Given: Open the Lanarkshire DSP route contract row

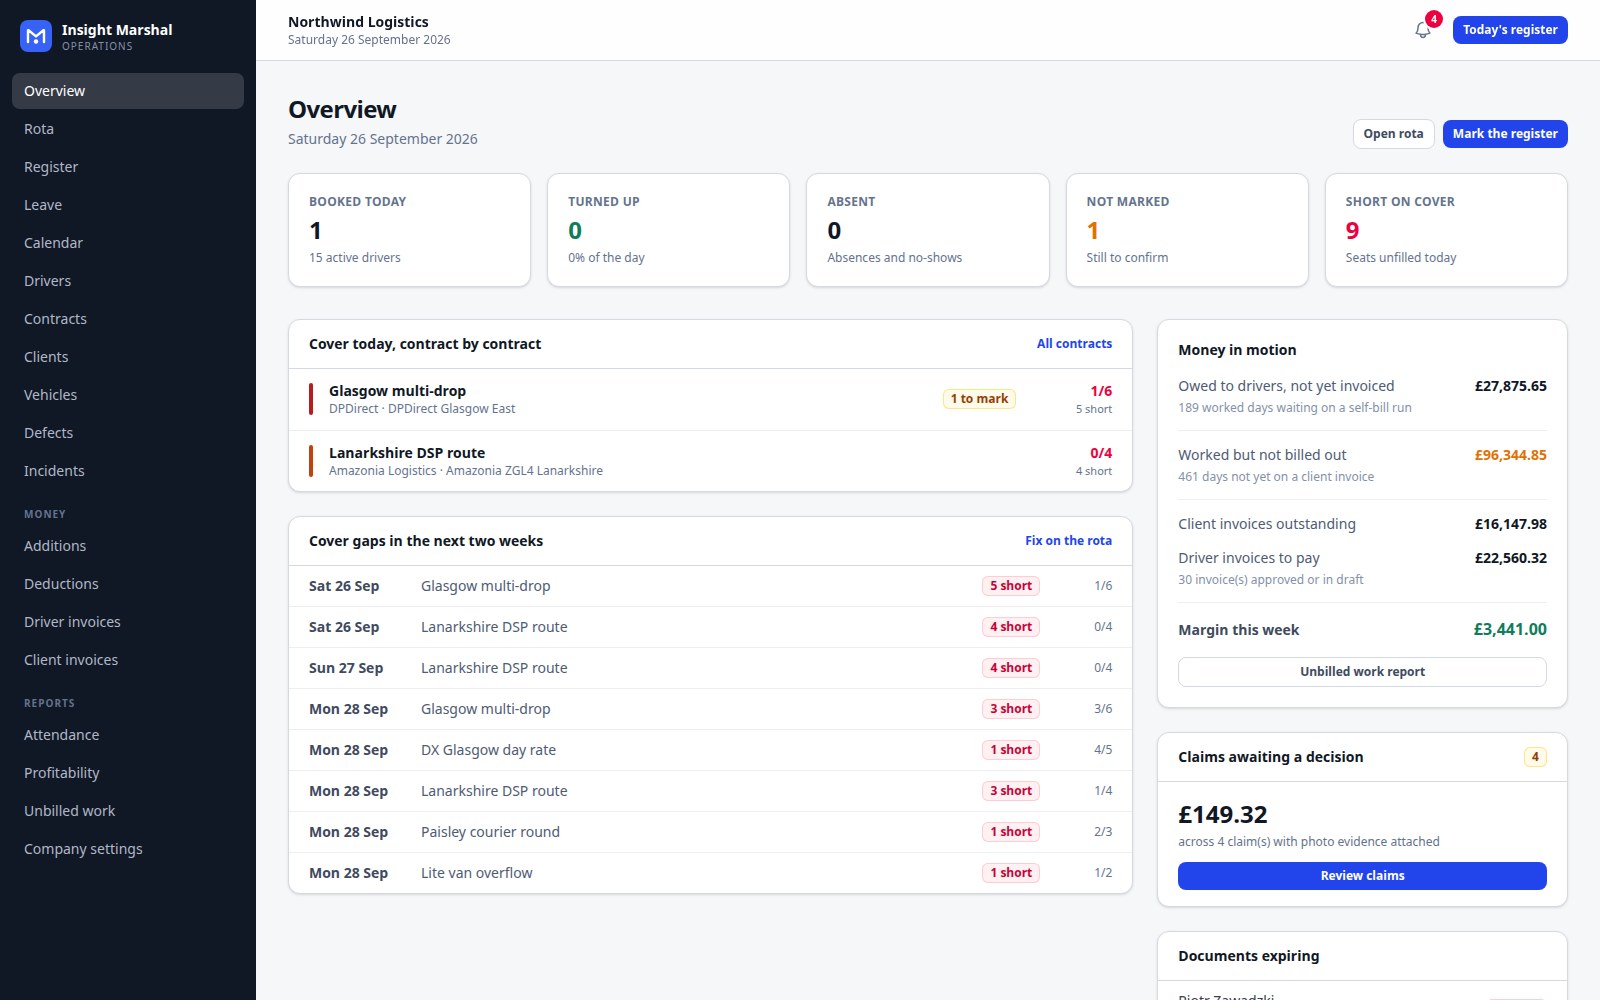Looking at the screenshot, I should tap(710, 461).
